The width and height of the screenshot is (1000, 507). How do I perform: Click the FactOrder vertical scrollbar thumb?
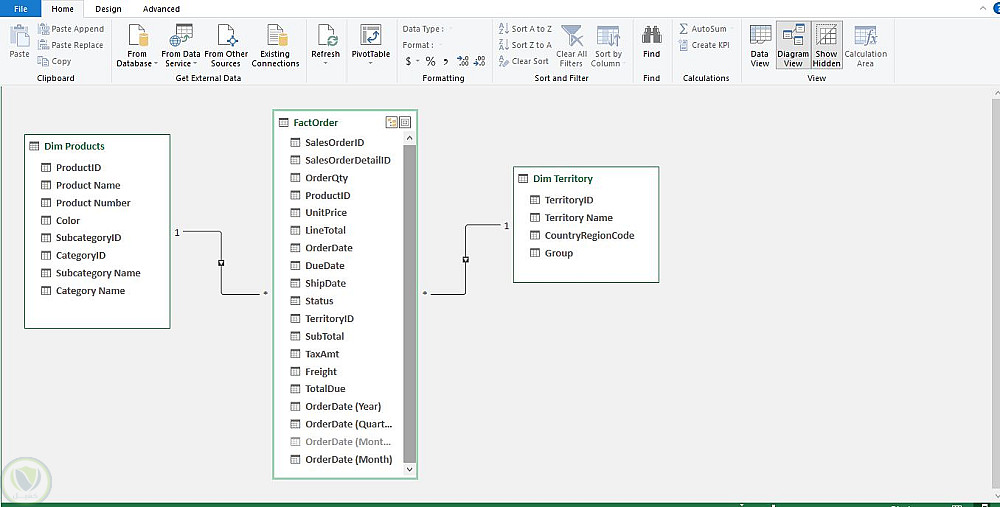tap(409, 304)
